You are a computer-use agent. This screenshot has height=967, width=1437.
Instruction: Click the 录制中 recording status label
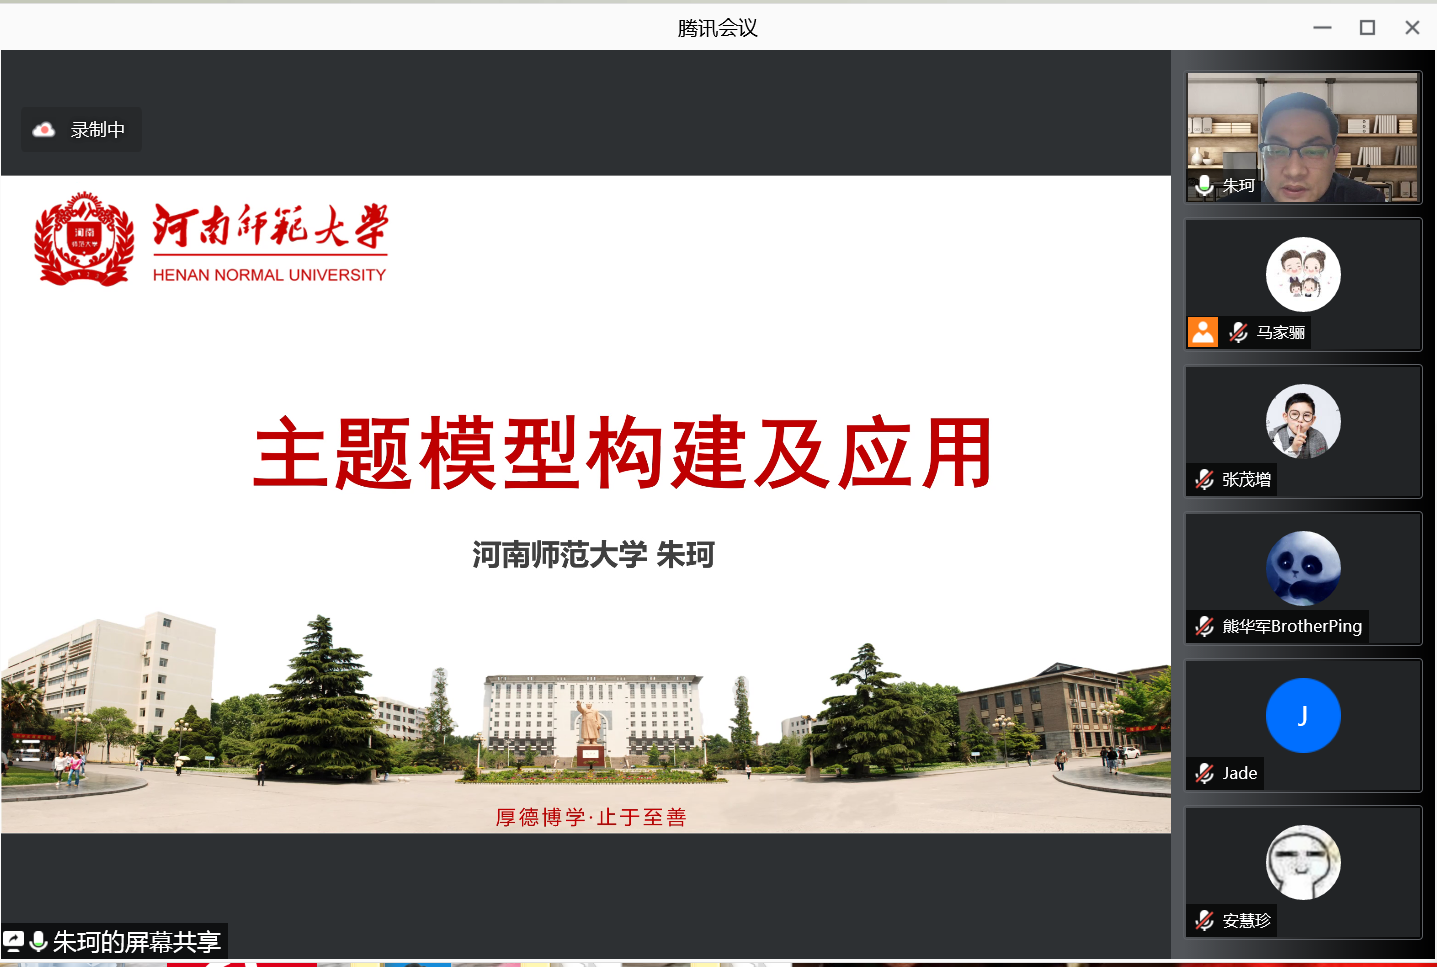pyautogui.click(x=97, y=130)
